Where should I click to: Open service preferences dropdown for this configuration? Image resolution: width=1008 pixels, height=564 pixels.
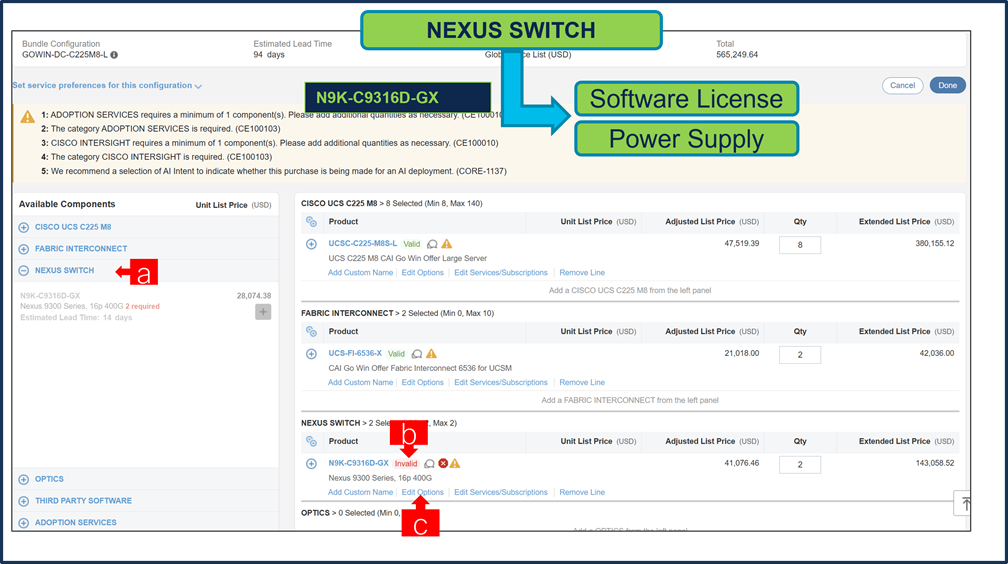coord(107,86)
